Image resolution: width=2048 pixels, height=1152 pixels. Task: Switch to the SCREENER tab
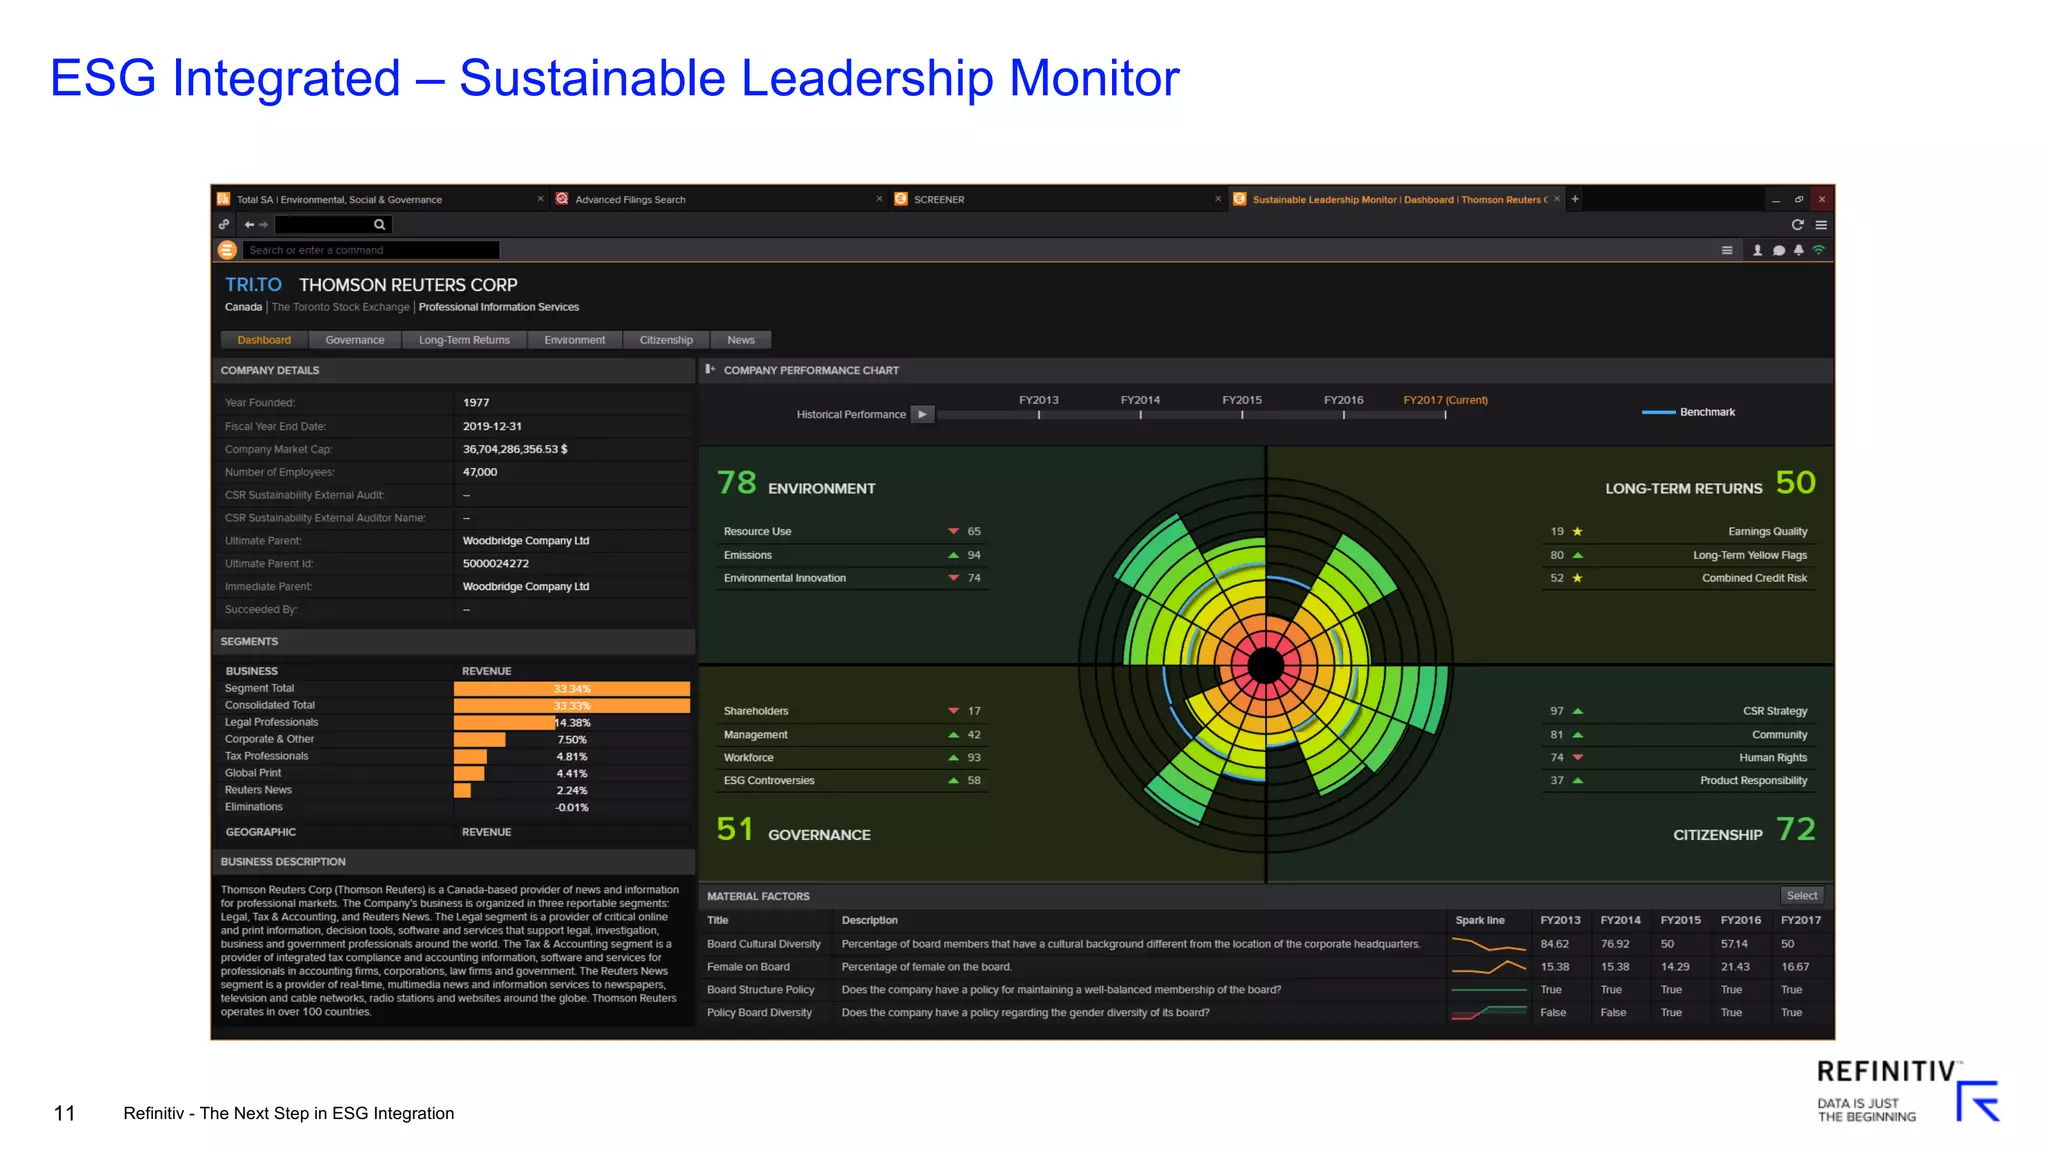pos(1058,199)
